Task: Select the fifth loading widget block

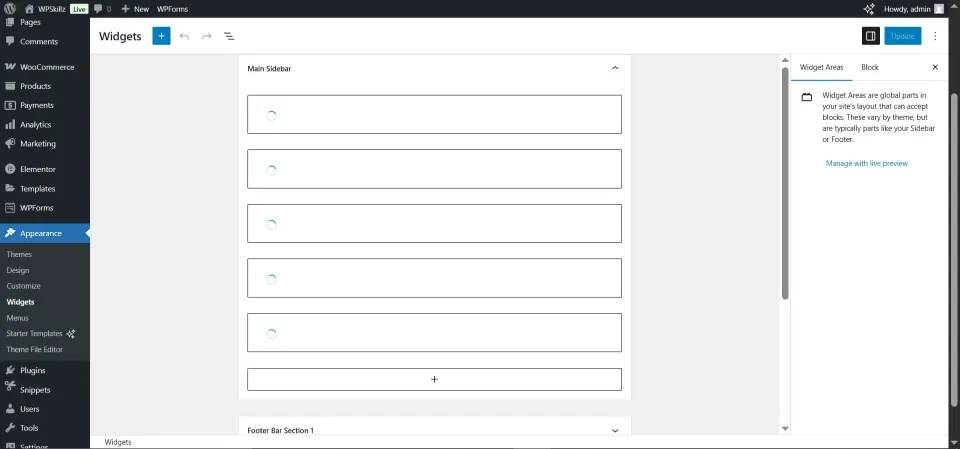Action: pyautogui.click(x=434, y=333)
